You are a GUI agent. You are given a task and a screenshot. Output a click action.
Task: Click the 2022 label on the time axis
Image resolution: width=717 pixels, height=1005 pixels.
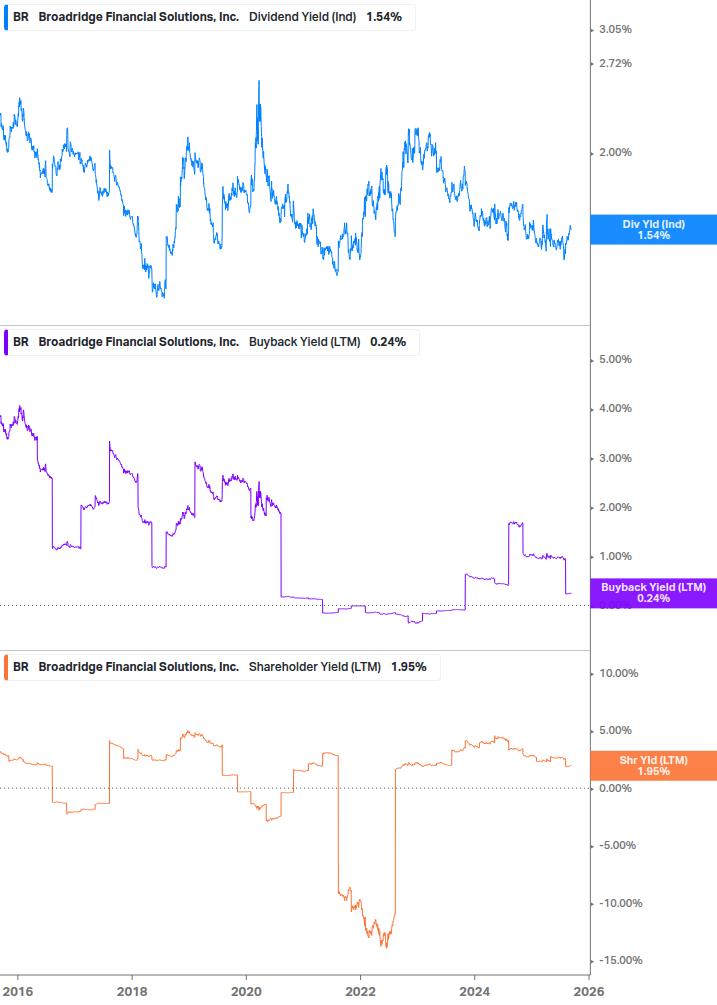(360, 992)
